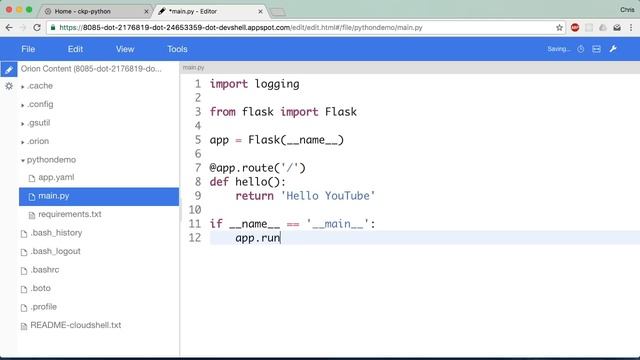Click the Chris profile name in Chrome

627,9
